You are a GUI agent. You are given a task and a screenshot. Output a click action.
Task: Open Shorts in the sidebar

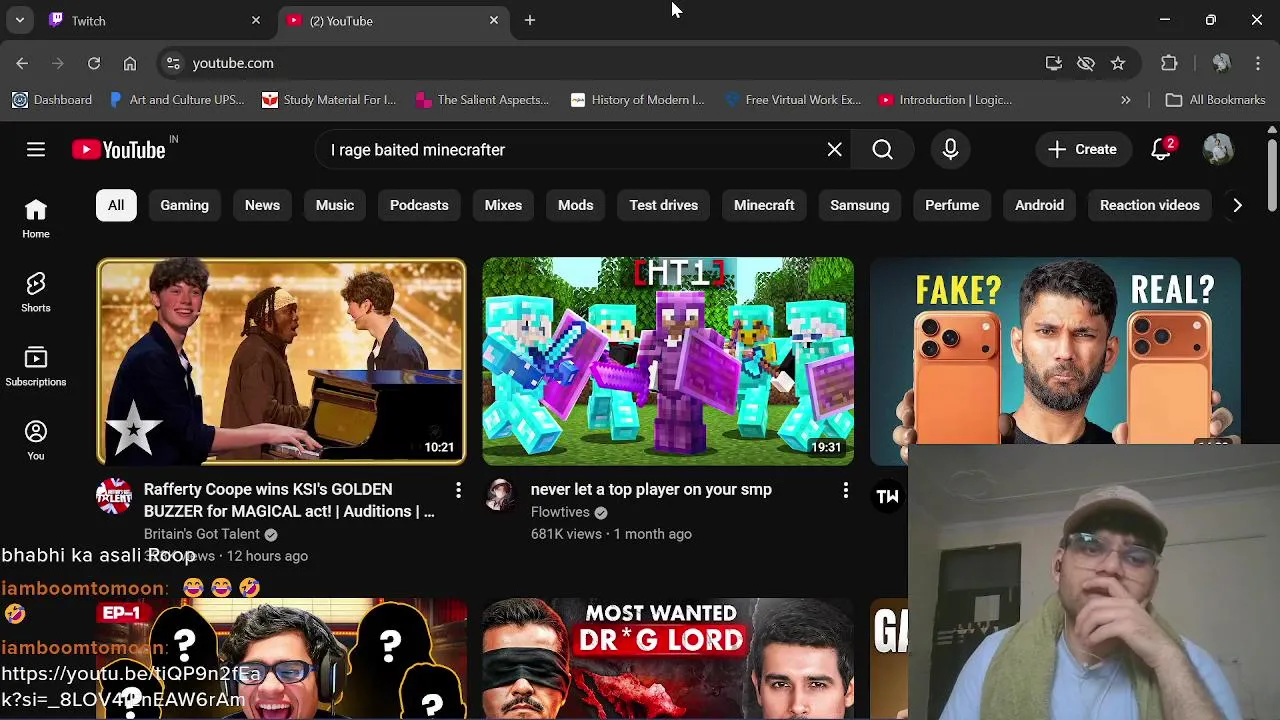(x=36, y=293)
